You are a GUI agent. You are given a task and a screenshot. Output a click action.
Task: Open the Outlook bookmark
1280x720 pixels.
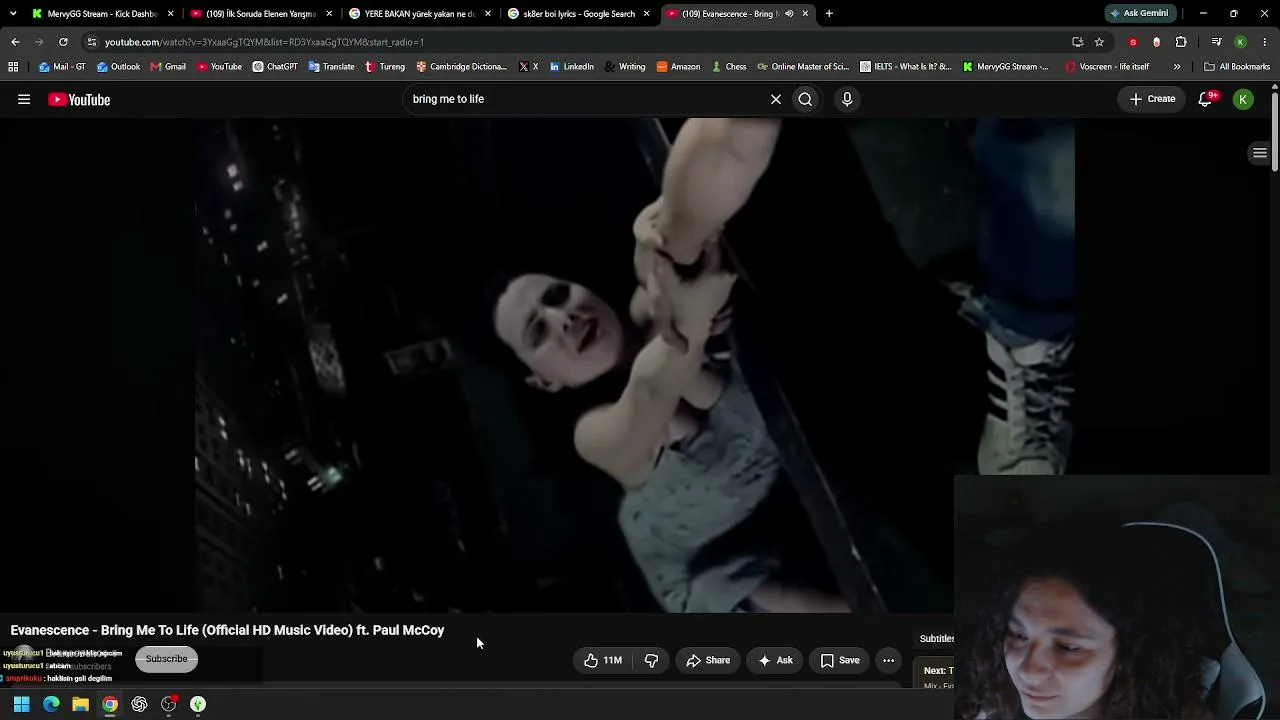tap(118, 67)
